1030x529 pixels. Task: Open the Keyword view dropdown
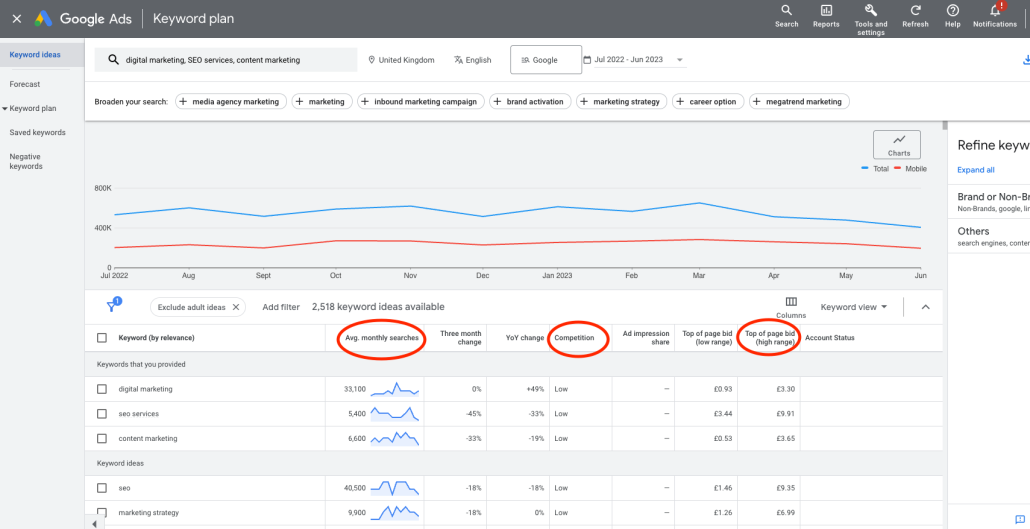pyautogui.click(x=853, y=307)
